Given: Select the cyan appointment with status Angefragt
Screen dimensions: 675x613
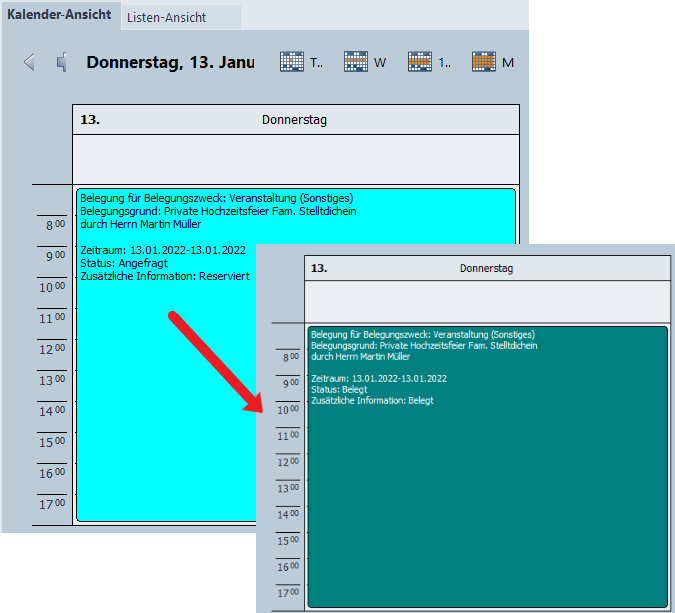Looking at the screenshot, I should pos(160,400).
